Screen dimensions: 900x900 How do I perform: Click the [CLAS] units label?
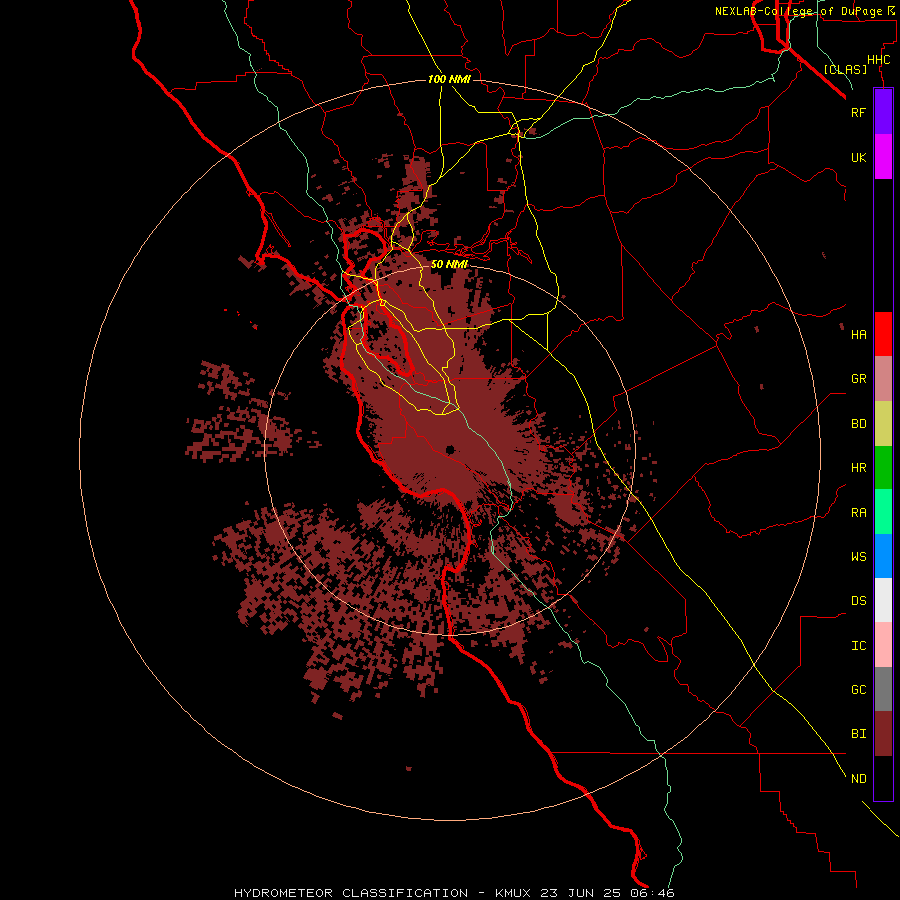(x=845, y=69)
